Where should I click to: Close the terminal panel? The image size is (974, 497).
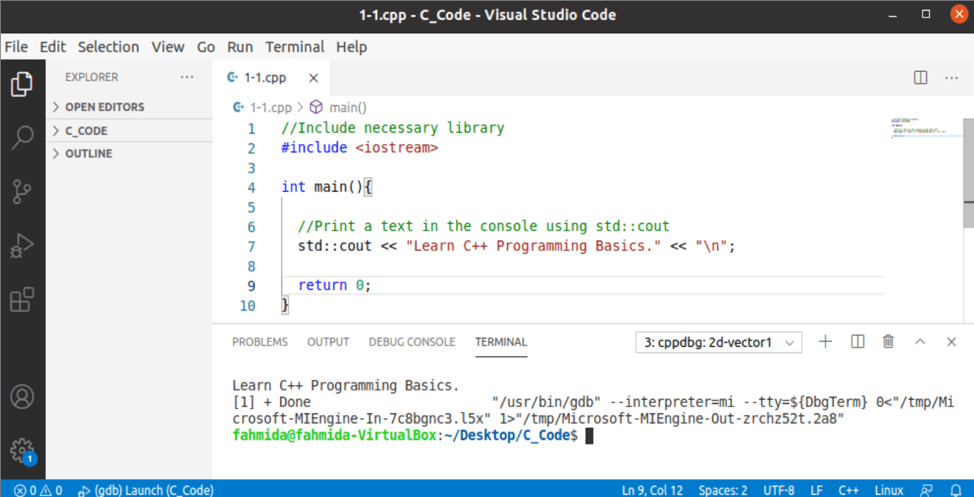pyautogui.click(x=951, y=341)
